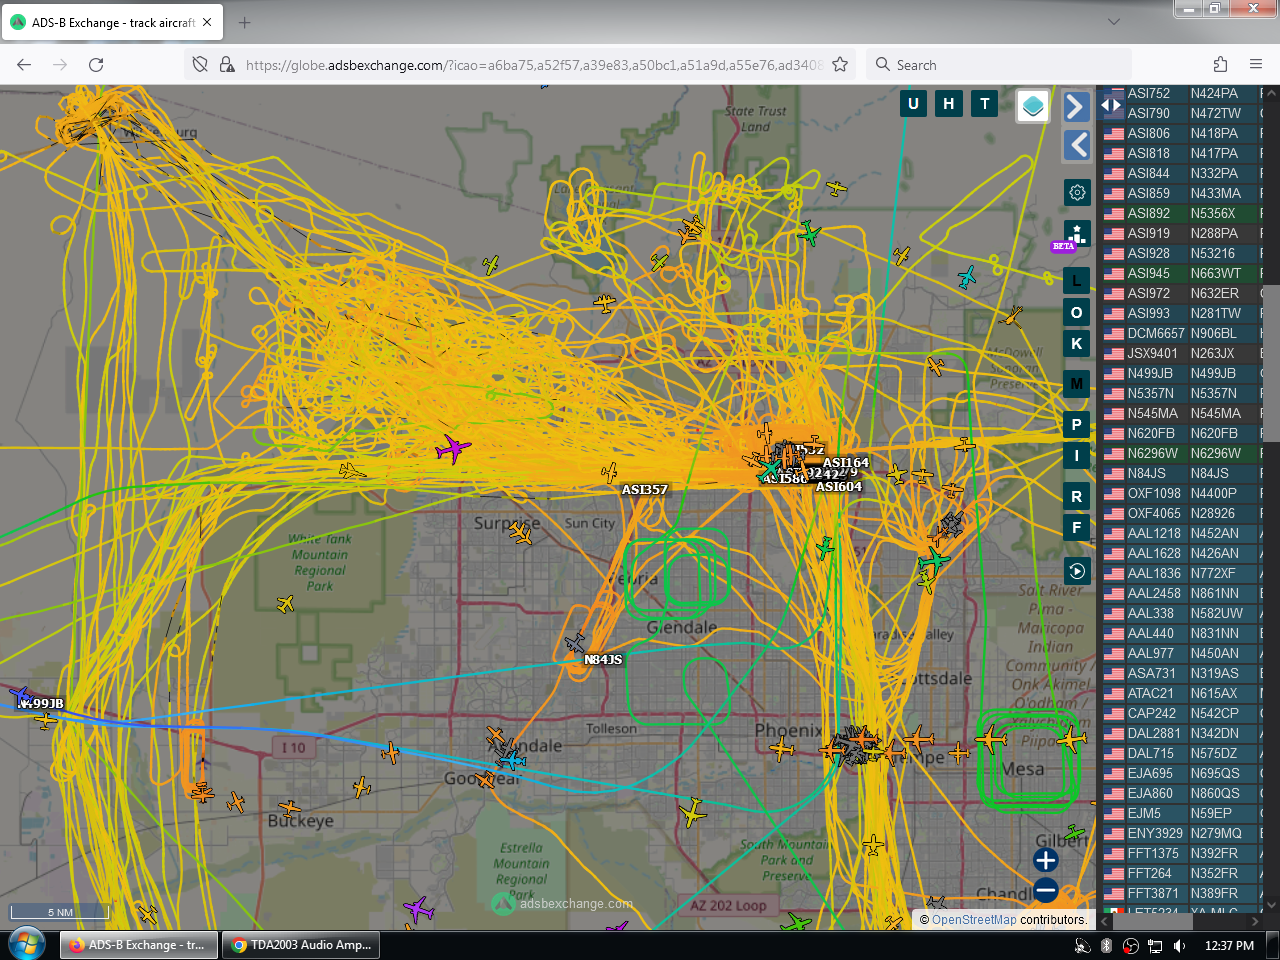Toggle the I map button
This screenshot has width=1280, height=960.
[x=1077, y=455]
